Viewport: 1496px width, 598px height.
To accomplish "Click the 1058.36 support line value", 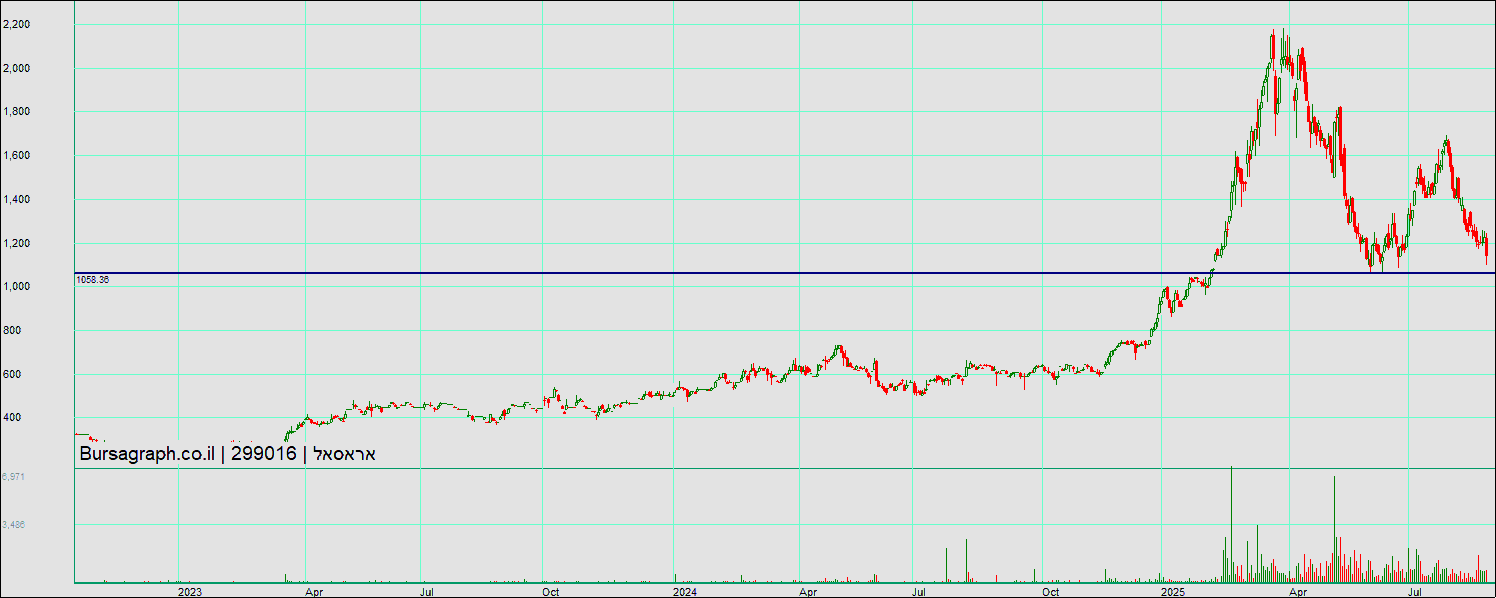I will coord(92,280).
